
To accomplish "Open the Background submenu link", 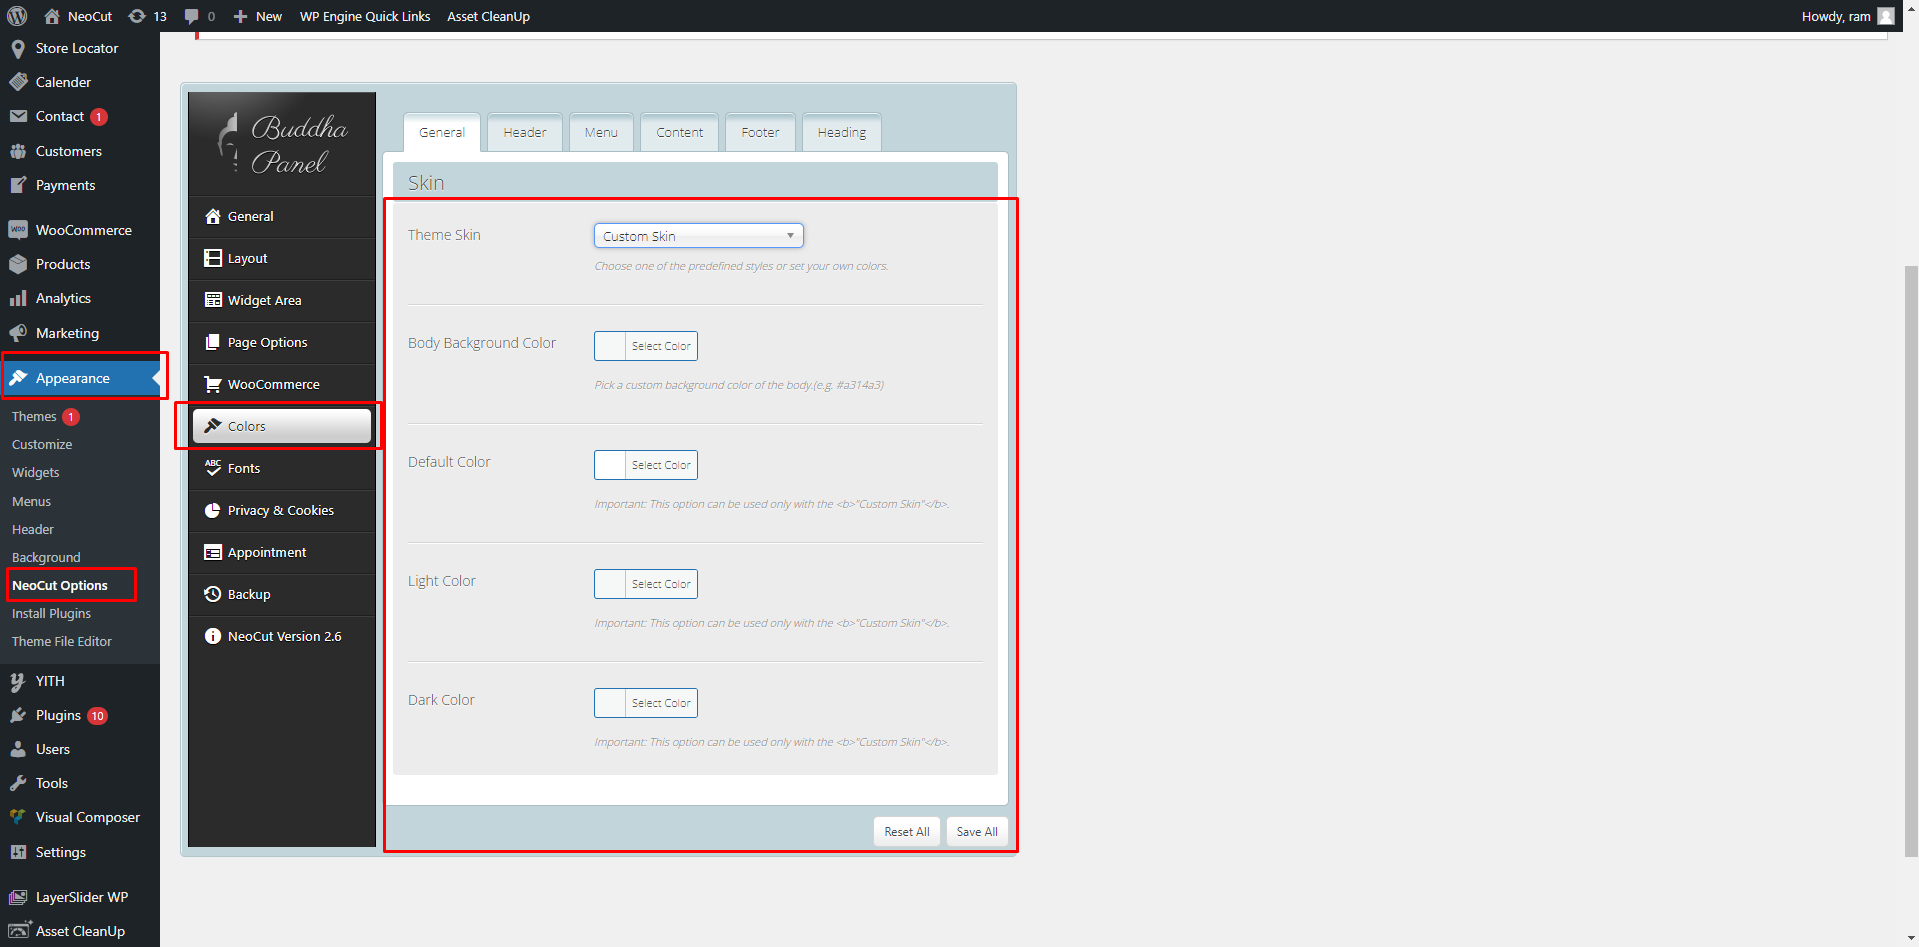I will pos(46,557).
